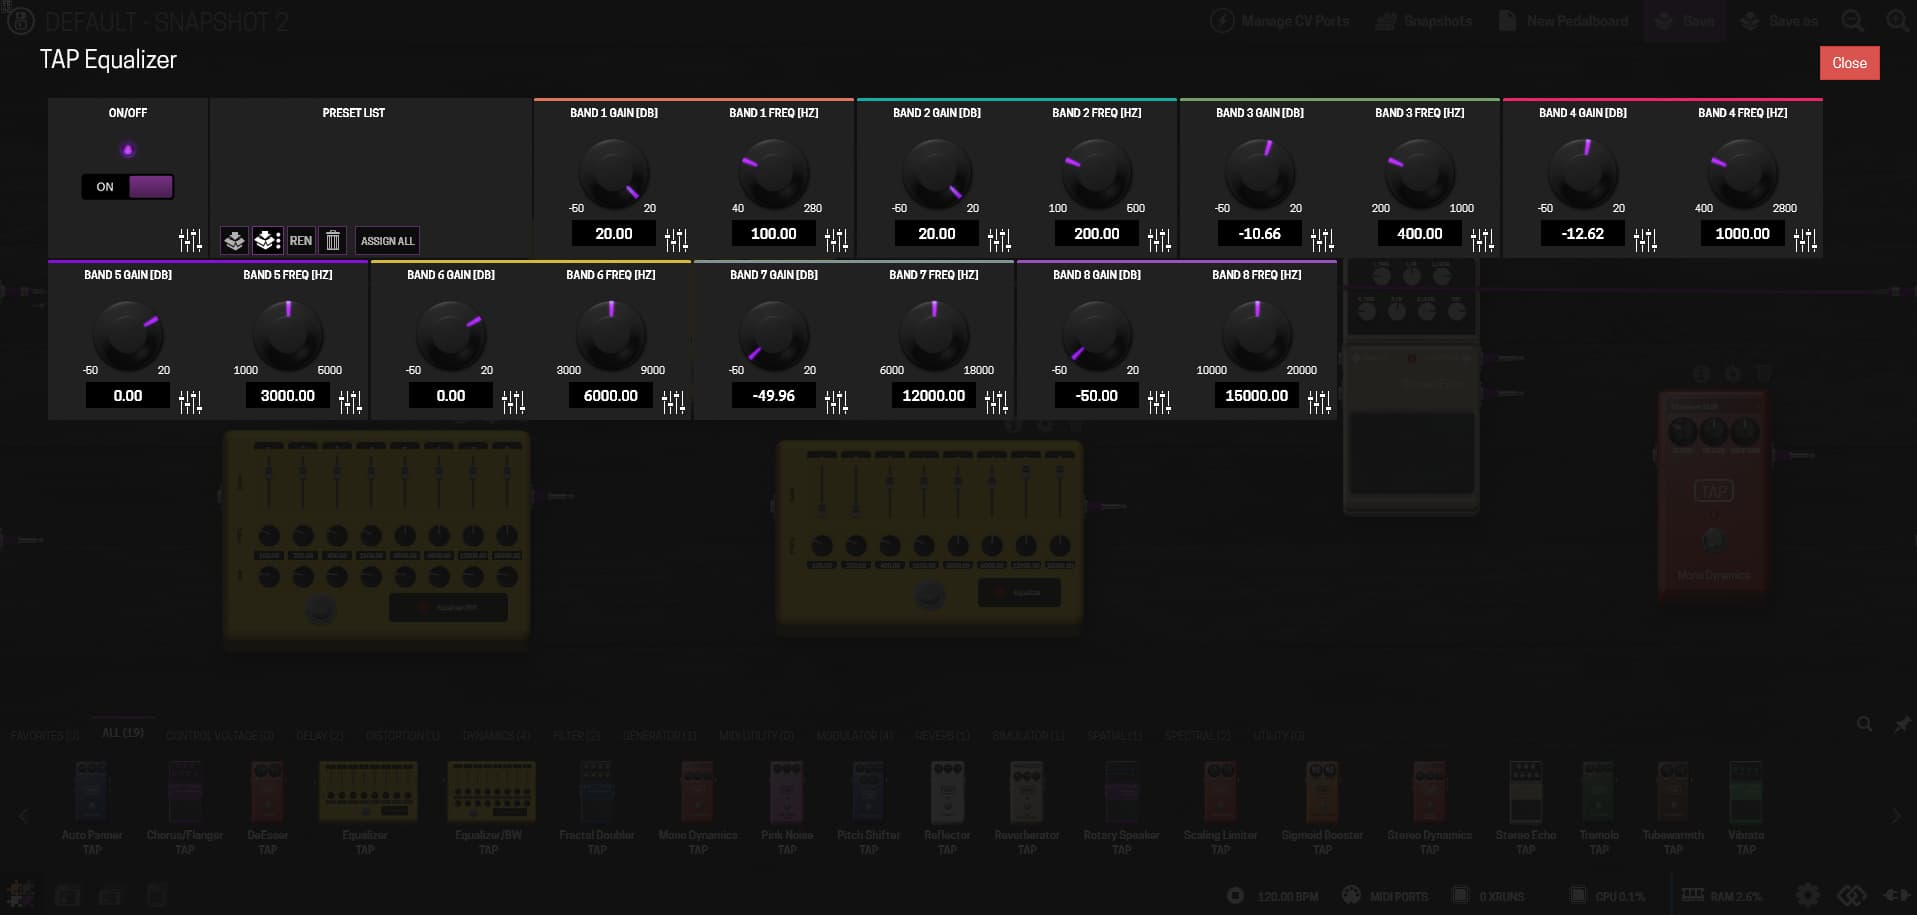Click the 120.00 BPM tempo display

click(x=1288, y=896)
